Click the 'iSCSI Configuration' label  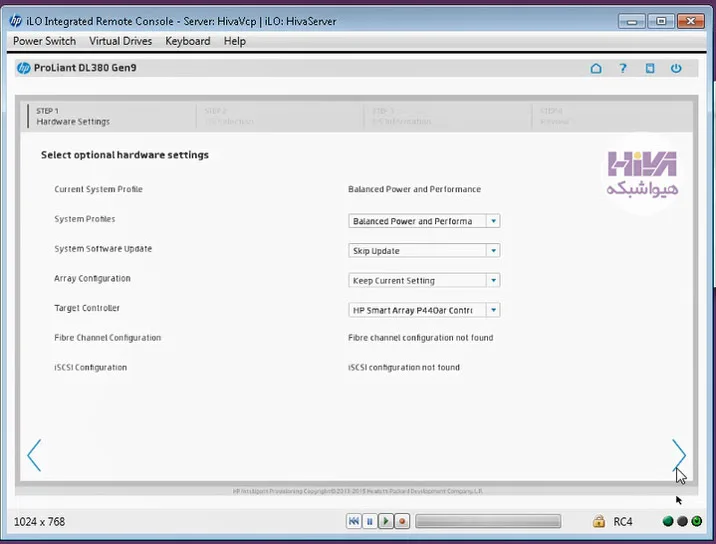click(90, 368)
